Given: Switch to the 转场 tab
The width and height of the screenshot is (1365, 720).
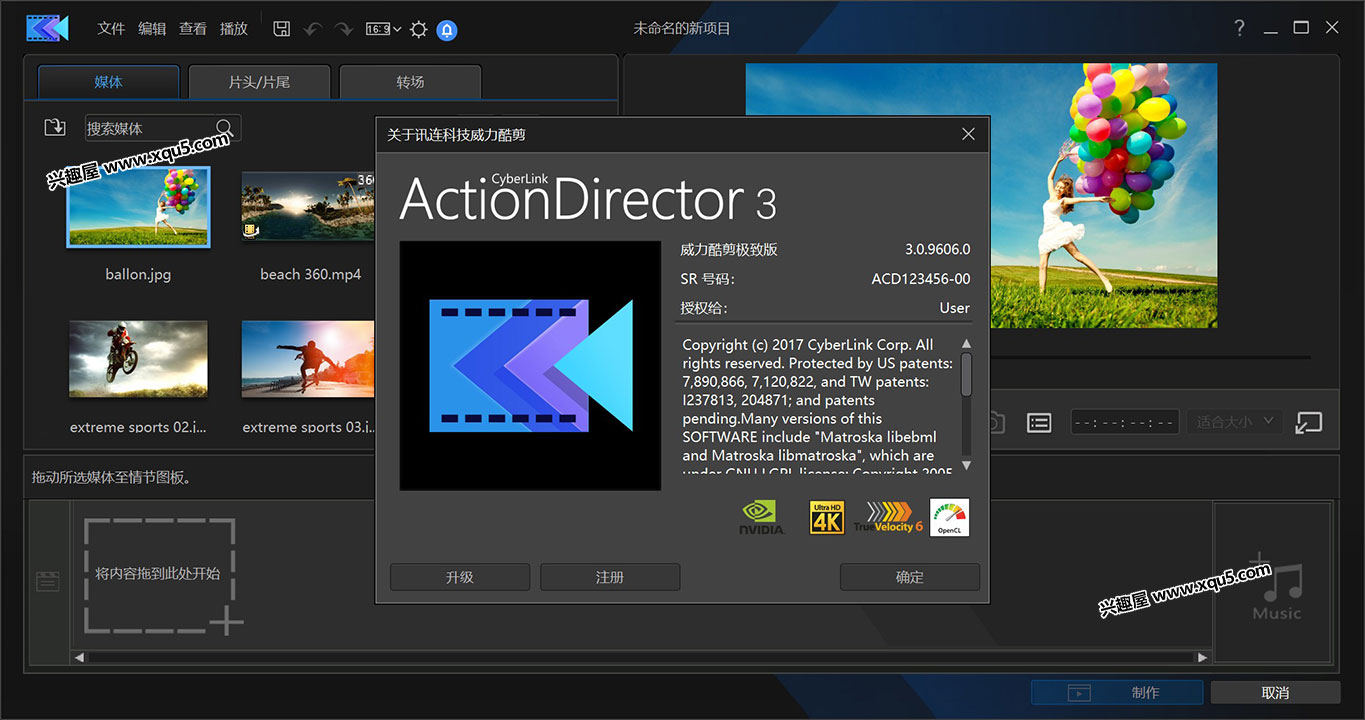Looking at the screenshot, I should (410, 82).
